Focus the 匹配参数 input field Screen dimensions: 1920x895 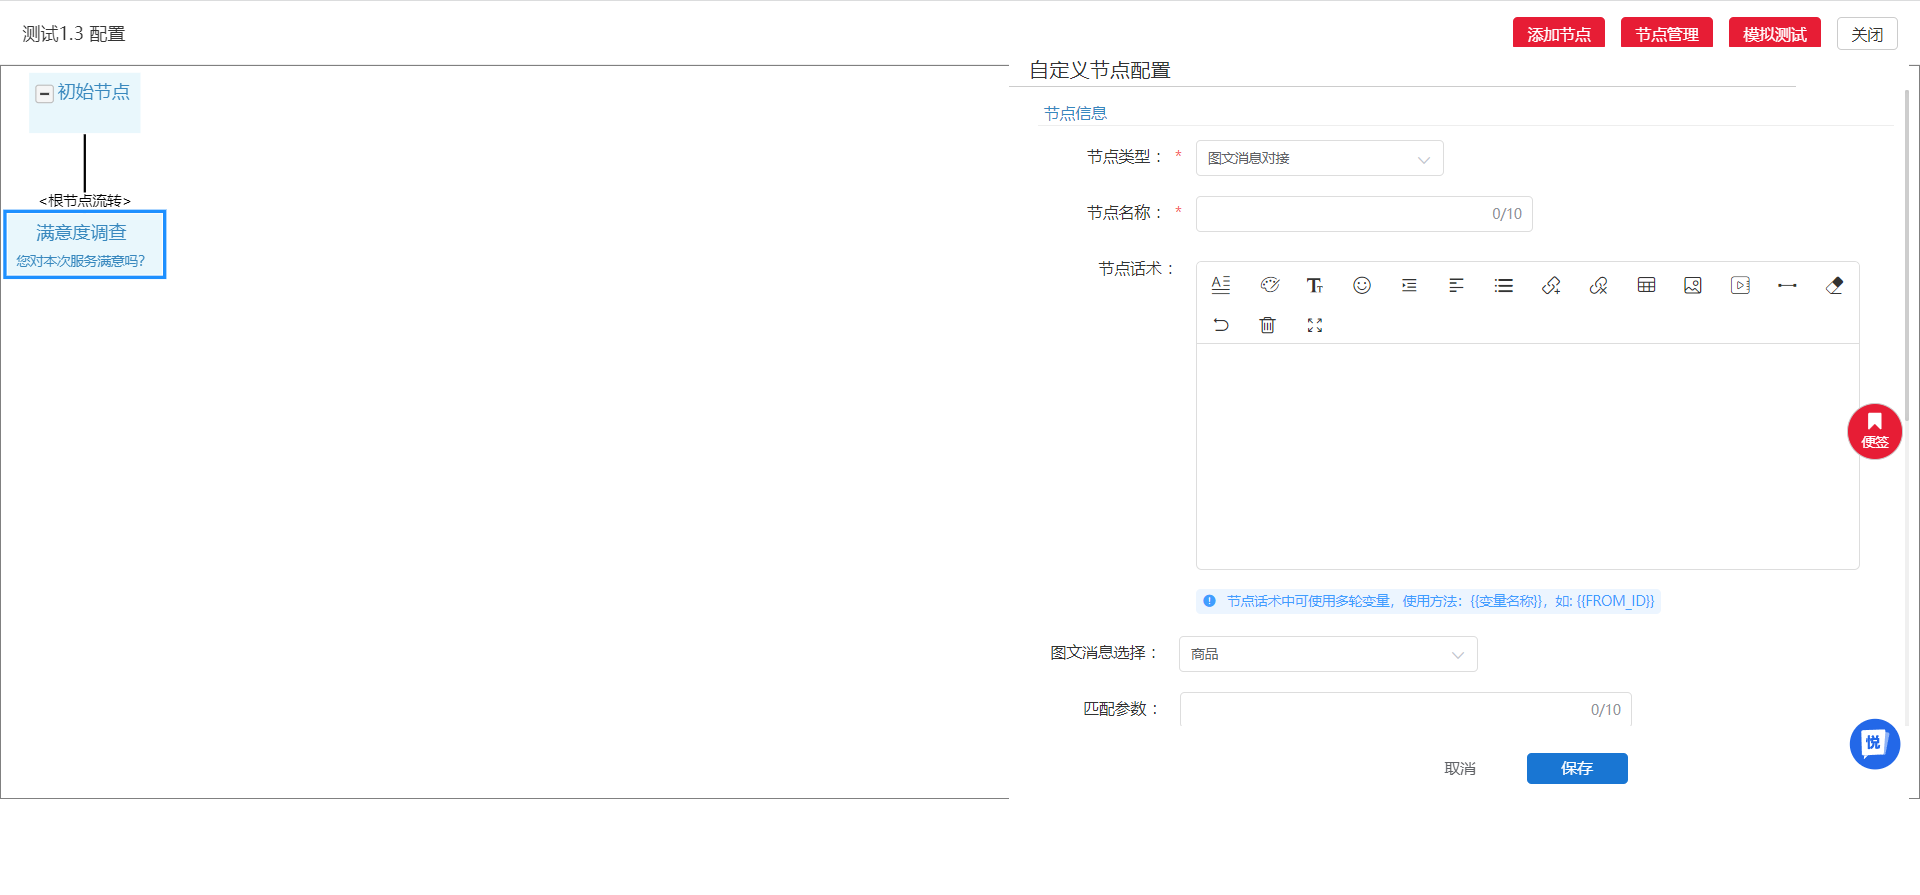(1405, 709)
